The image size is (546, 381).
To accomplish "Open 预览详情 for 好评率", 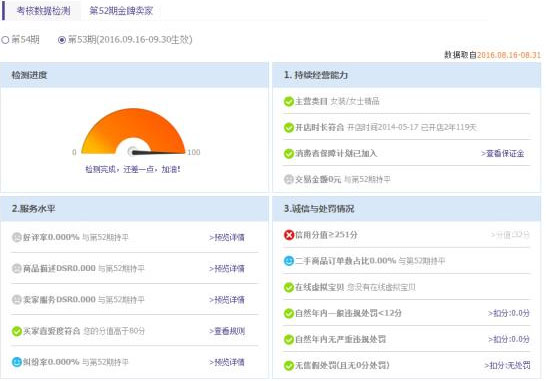I will pos(227,238).
